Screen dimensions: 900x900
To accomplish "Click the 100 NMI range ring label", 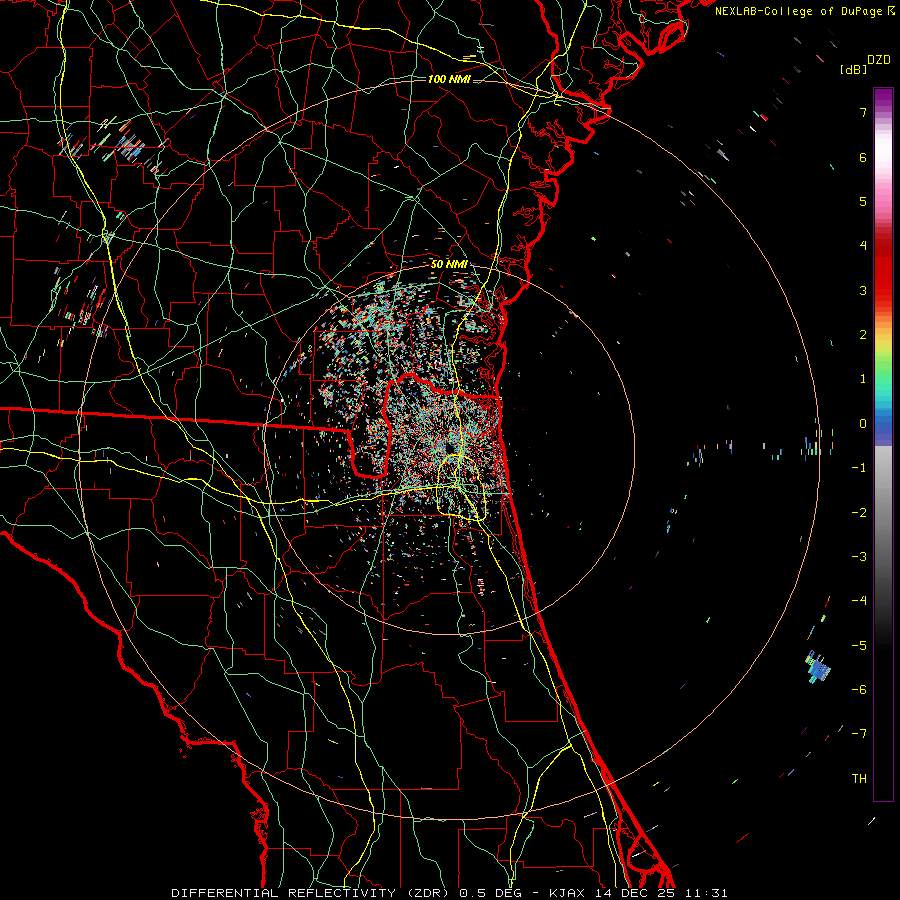I will point(449,79).
